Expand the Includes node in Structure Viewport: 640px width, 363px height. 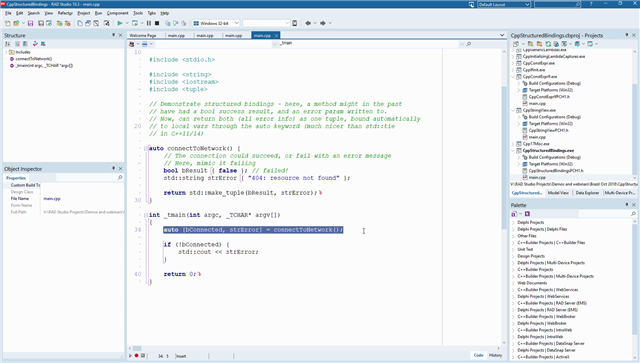pyautogui.click(x=6, y=52)
